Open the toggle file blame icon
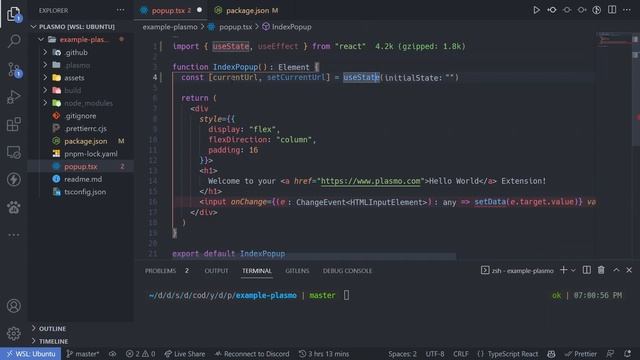 596,10
